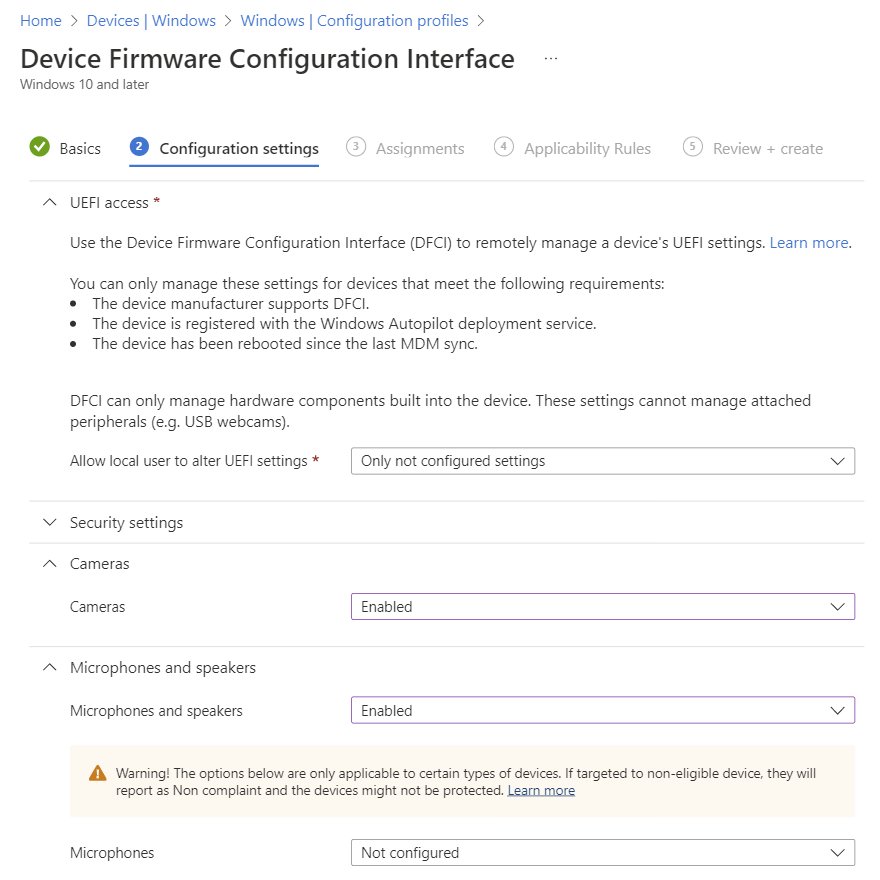Screen dimensions: 880x880
Task: Go to the Review + create tab
Action: [767, 148]
